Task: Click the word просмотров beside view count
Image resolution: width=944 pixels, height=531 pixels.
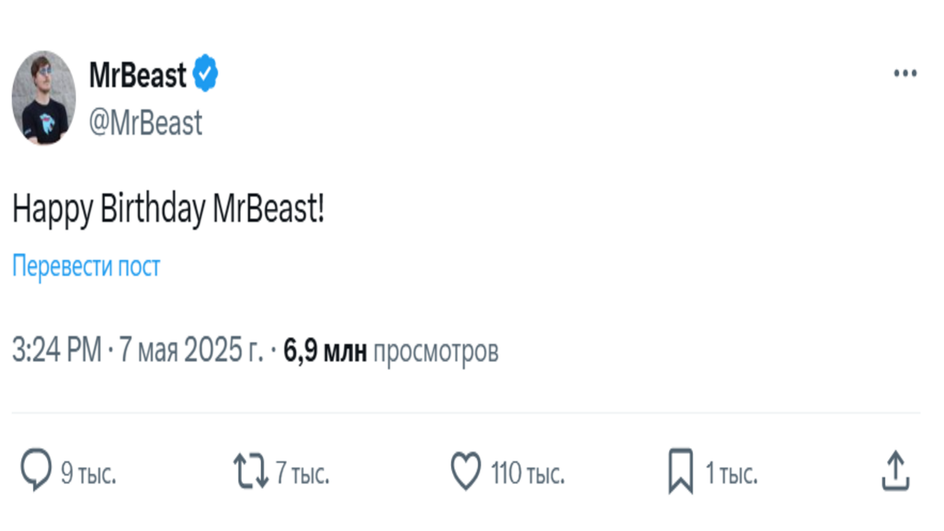Action: (436, 352)
